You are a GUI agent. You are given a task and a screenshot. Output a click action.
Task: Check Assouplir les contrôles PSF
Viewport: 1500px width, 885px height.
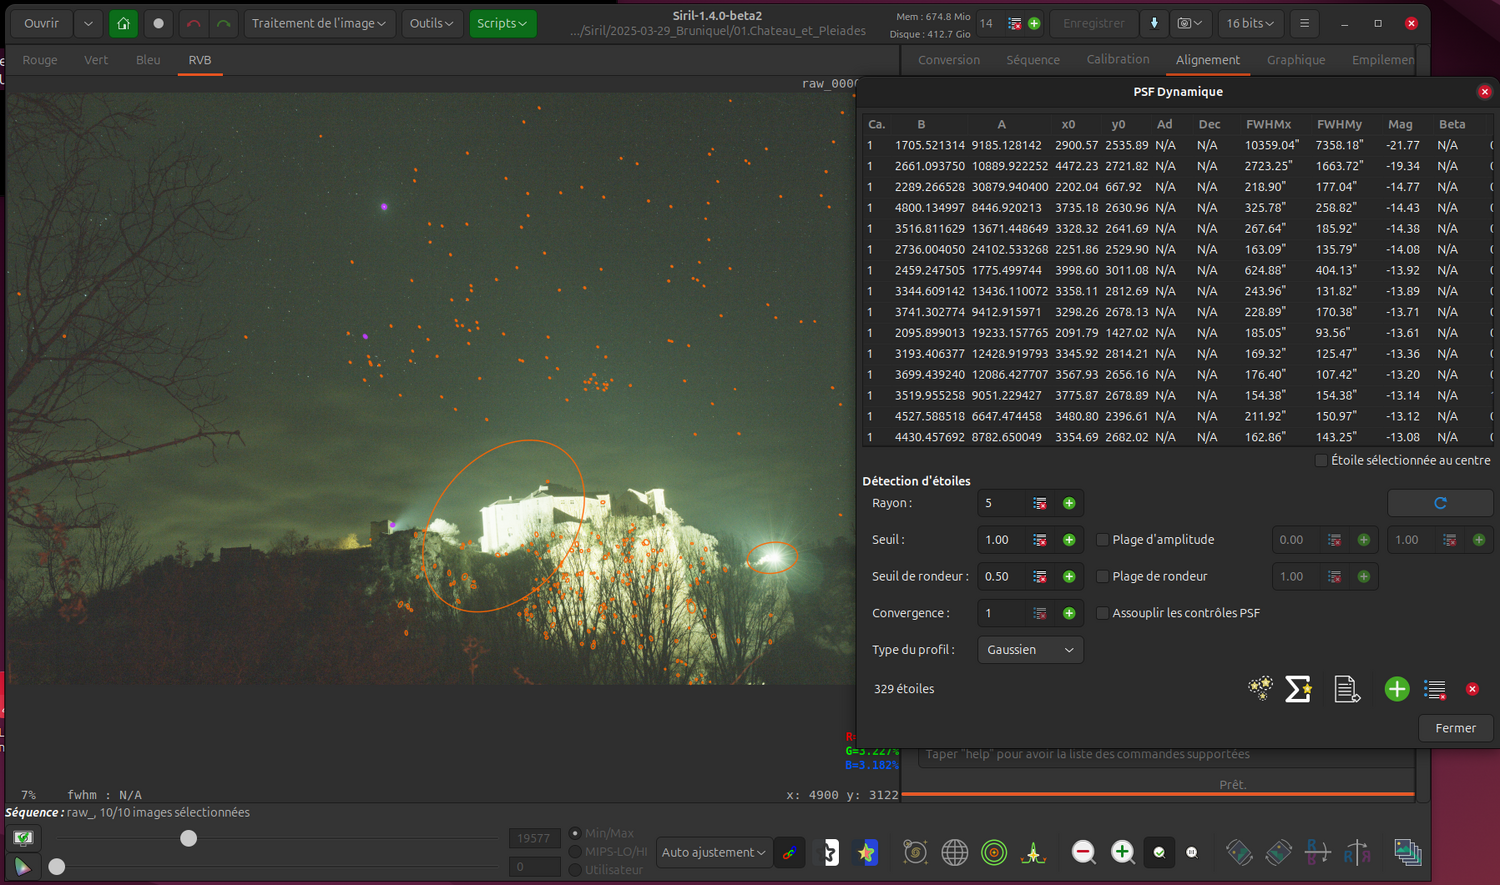click(1103, 613)
